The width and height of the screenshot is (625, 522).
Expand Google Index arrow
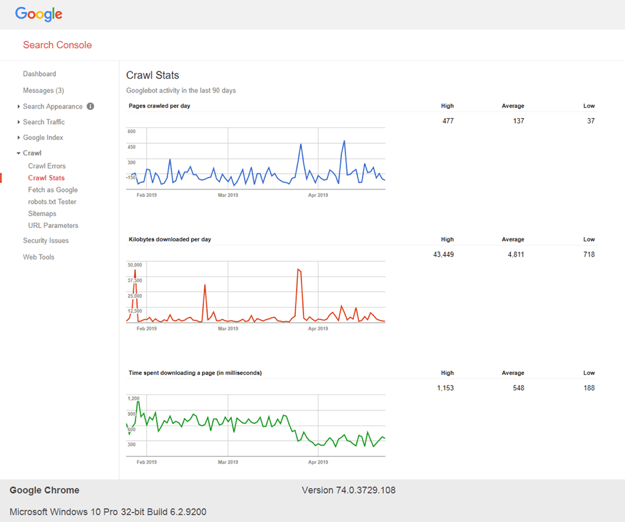coord(18,137)
